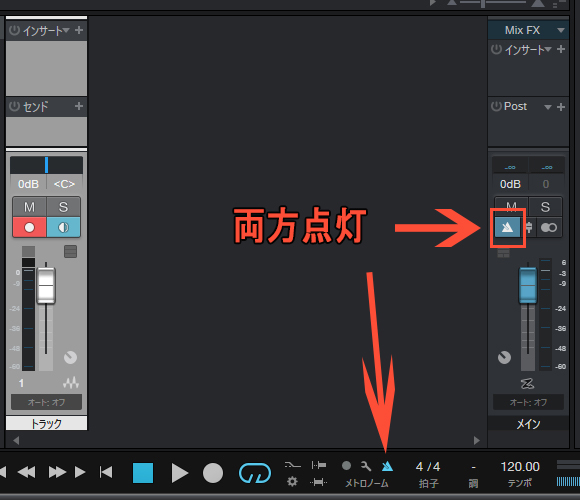Solo track 1 with the S button
The width and height of the screenshot is (580, 500).
(63, 207)
